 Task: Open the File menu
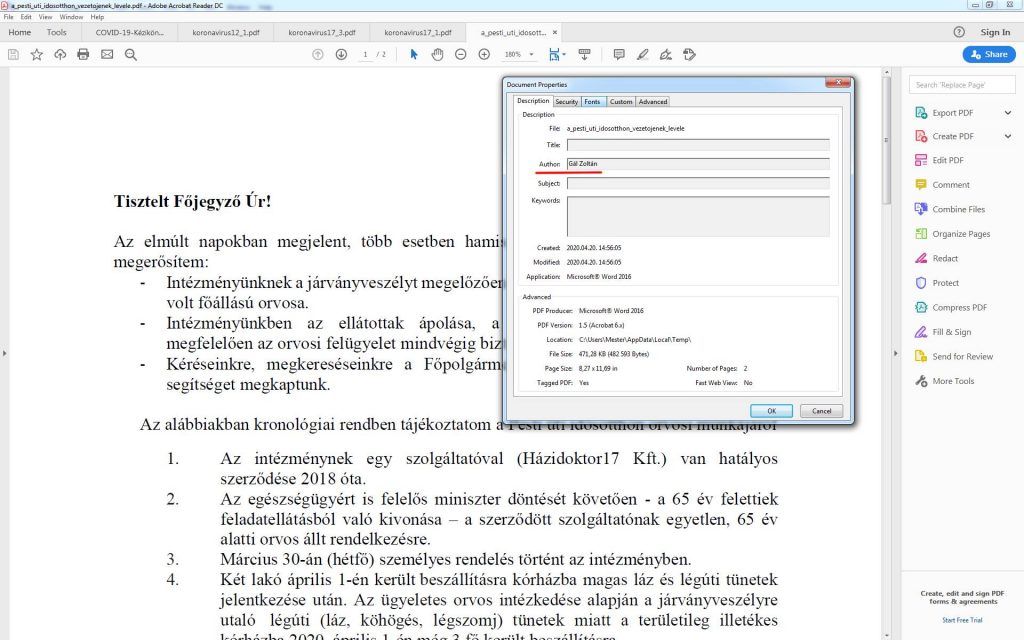click(8, 17)
